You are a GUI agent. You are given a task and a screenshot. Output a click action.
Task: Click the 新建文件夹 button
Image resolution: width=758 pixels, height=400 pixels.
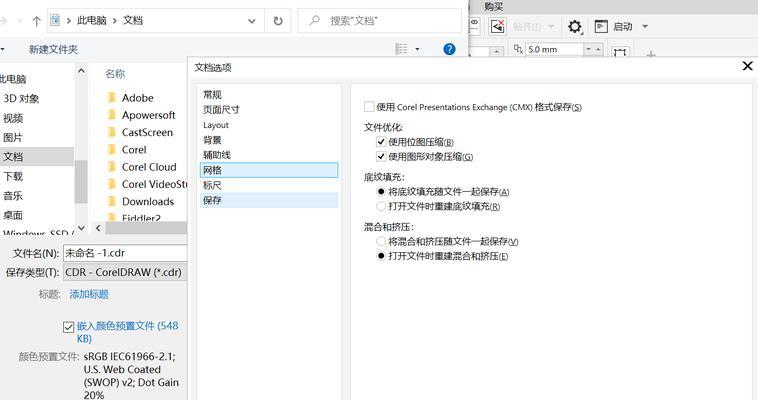tap(53, 49)
